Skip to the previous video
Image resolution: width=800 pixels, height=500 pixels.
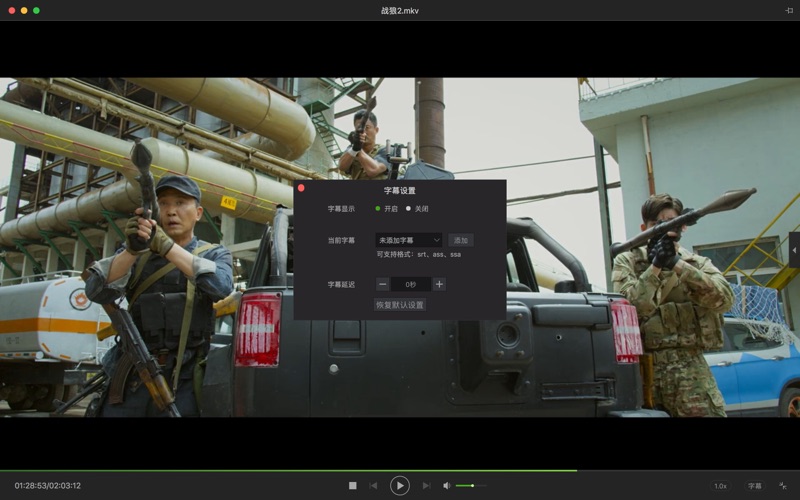coord(373,486)
